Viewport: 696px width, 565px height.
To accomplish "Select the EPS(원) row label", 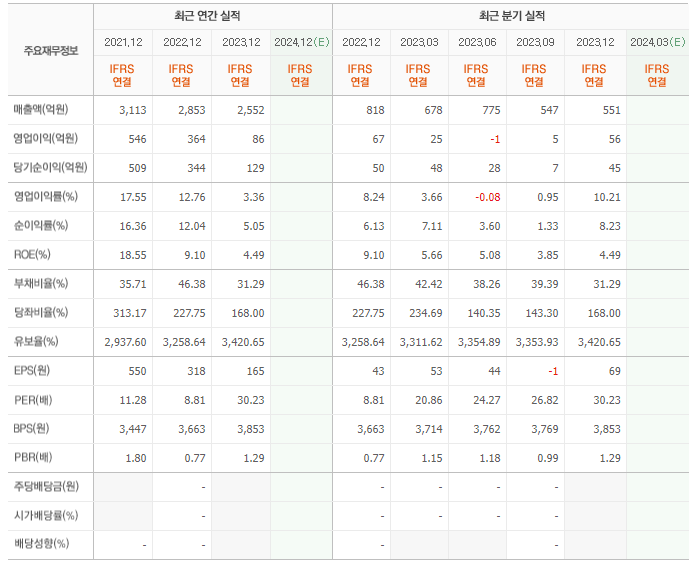I will tap(32, 370).
